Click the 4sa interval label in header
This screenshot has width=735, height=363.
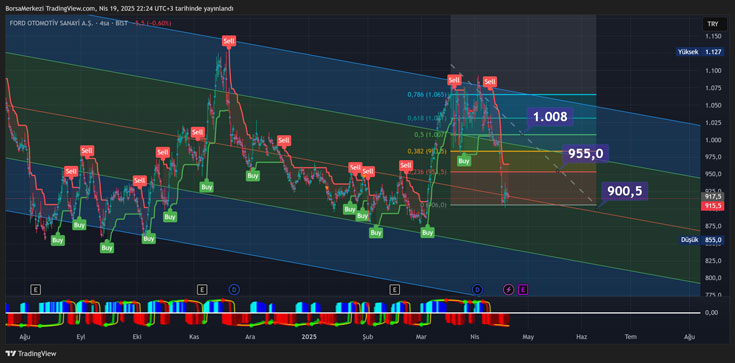coord(106,23)
